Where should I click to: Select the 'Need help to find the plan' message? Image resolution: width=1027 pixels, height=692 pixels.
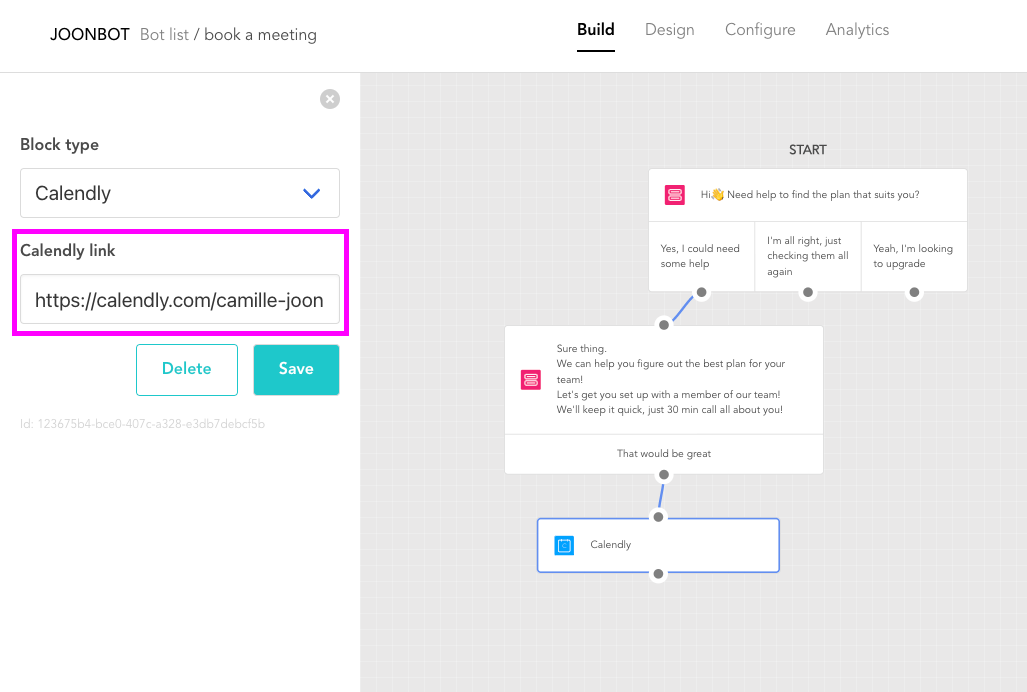(x=810, y=194)
